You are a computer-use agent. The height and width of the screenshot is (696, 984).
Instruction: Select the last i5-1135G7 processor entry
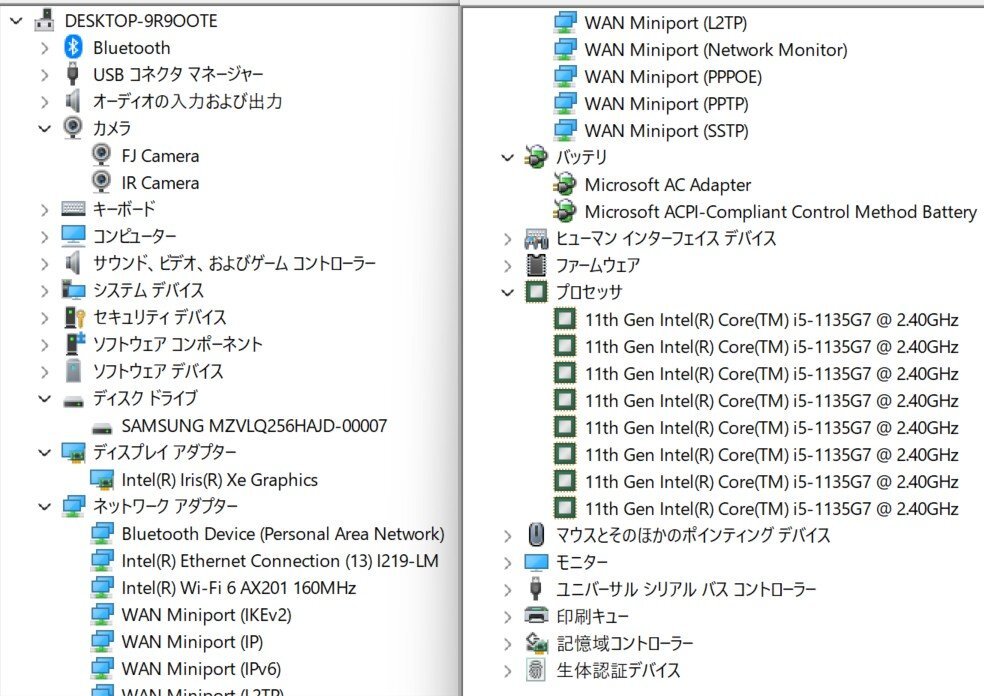click(x=772, y=509)
